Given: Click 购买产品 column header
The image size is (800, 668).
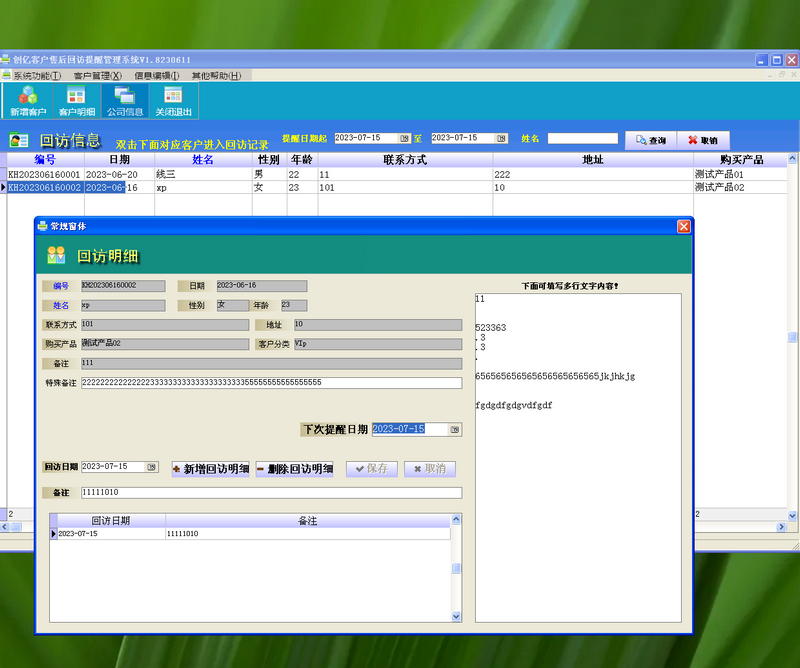Looking at the screenshot, I should 740,160.
